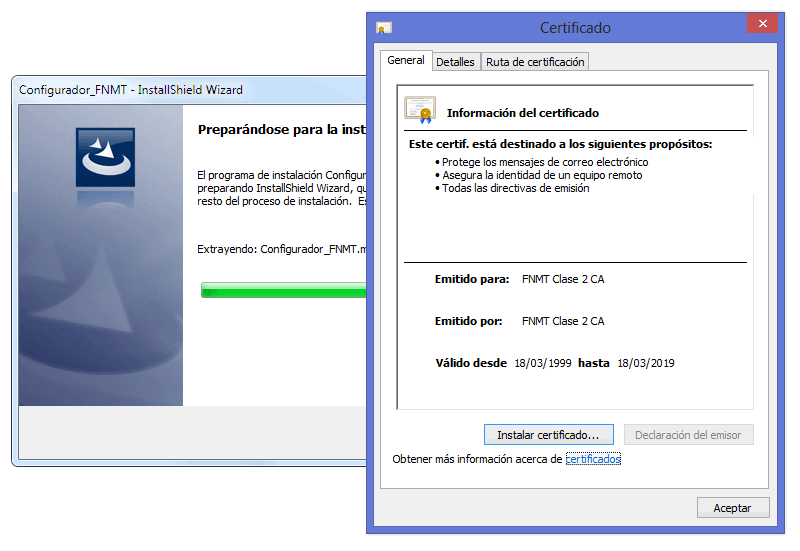The image size is (800, 551).
Task: Click the 'Asegura la identidad de un equipo remoto' line
Action: pyautogui.click(x=542, y=175)
